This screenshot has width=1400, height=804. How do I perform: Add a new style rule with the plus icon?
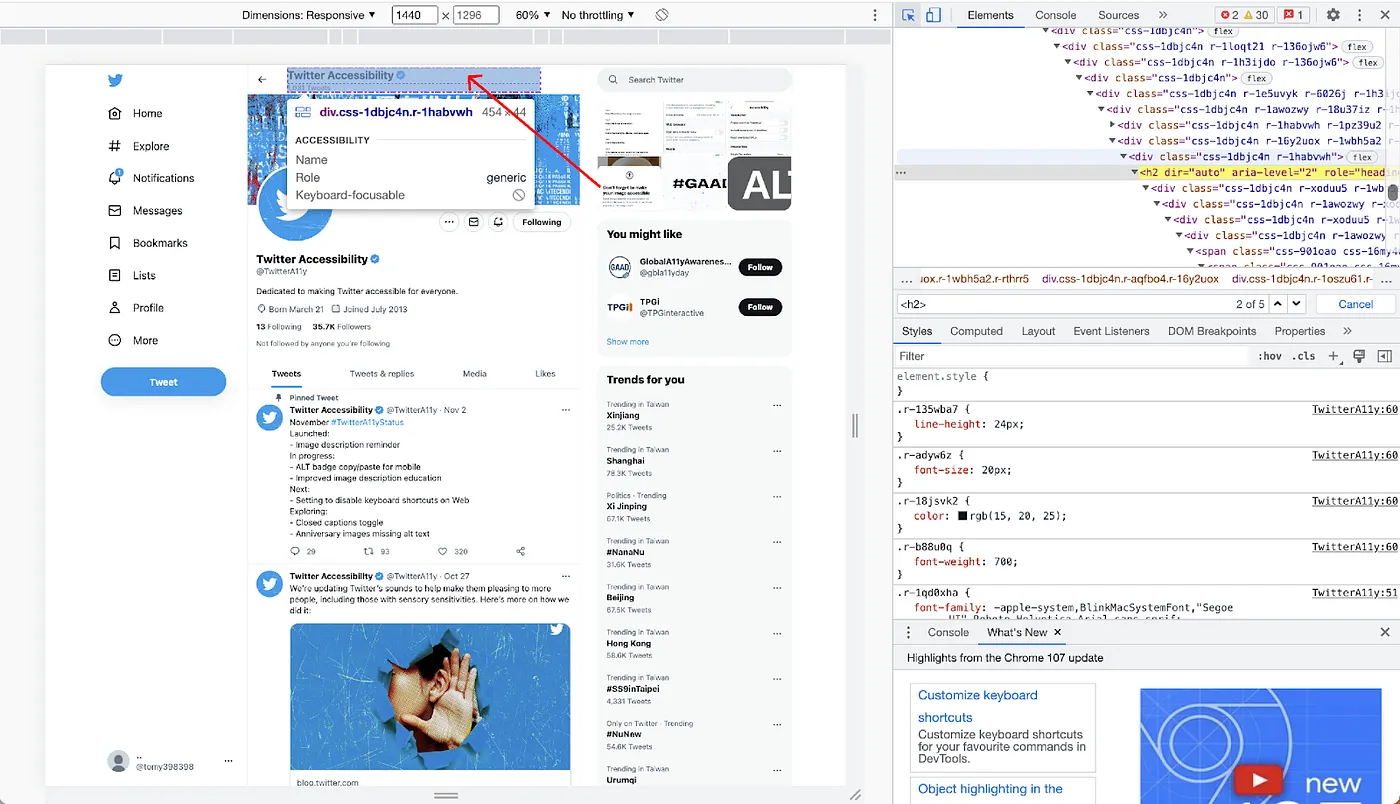click(1333, 356)
